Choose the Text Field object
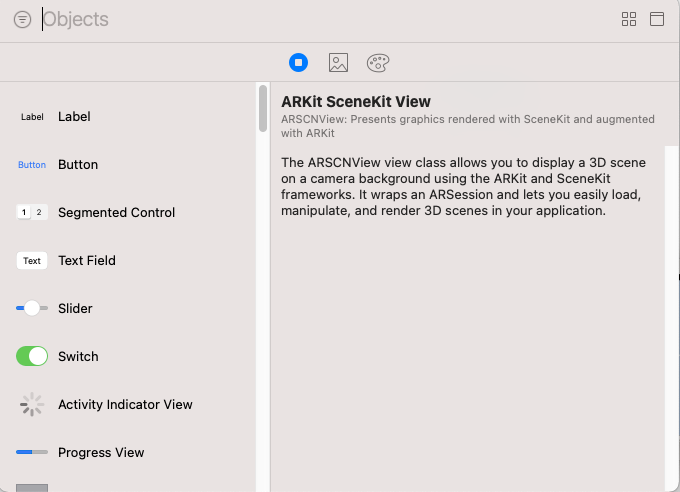This screenshot has height=492, width=680. point(128,260)
